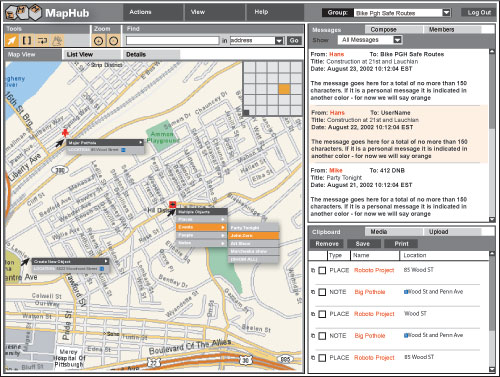Check the PLACE Roboto Project Wood ST checkbox

pos(322,314)
